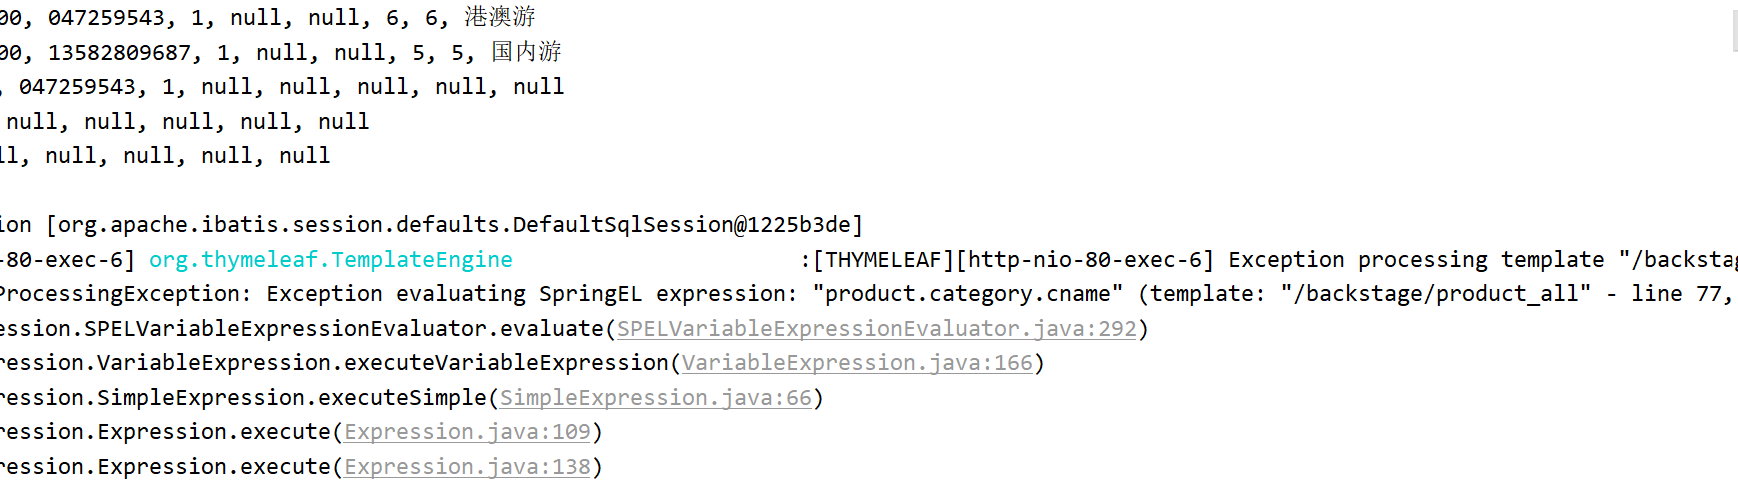Jump to SimpleExpression.java:66 in the stack trace
The width and height of the screenshot is (1738, 481).
[x=656, y=398]
